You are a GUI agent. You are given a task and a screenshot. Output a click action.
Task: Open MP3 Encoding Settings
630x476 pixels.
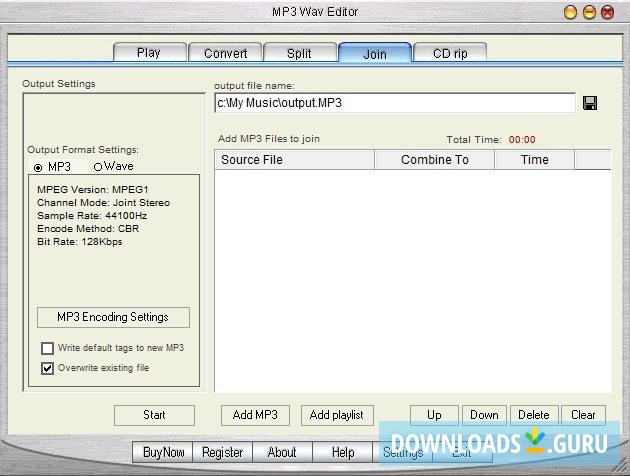point(113,317)
